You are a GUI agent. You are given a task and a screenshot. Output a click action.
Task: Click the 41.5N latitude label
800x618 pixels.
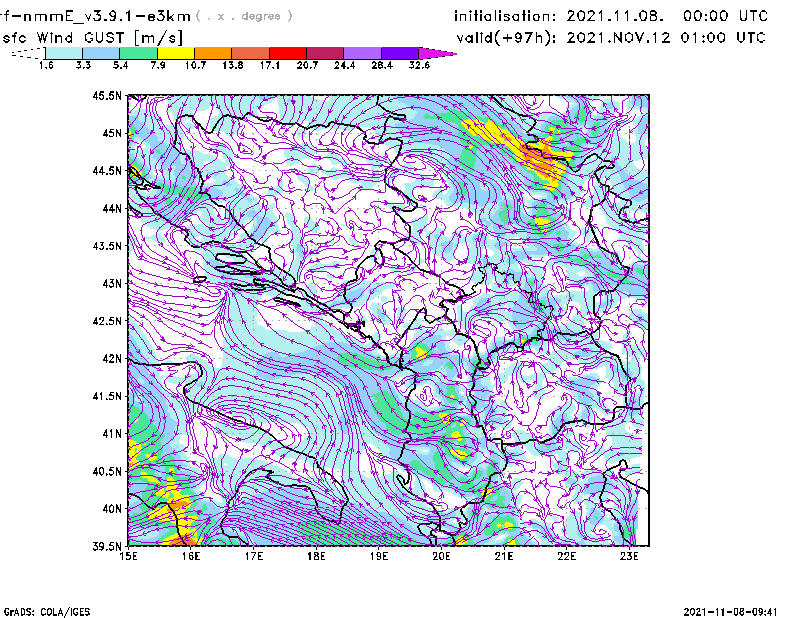tap(107, 396)
